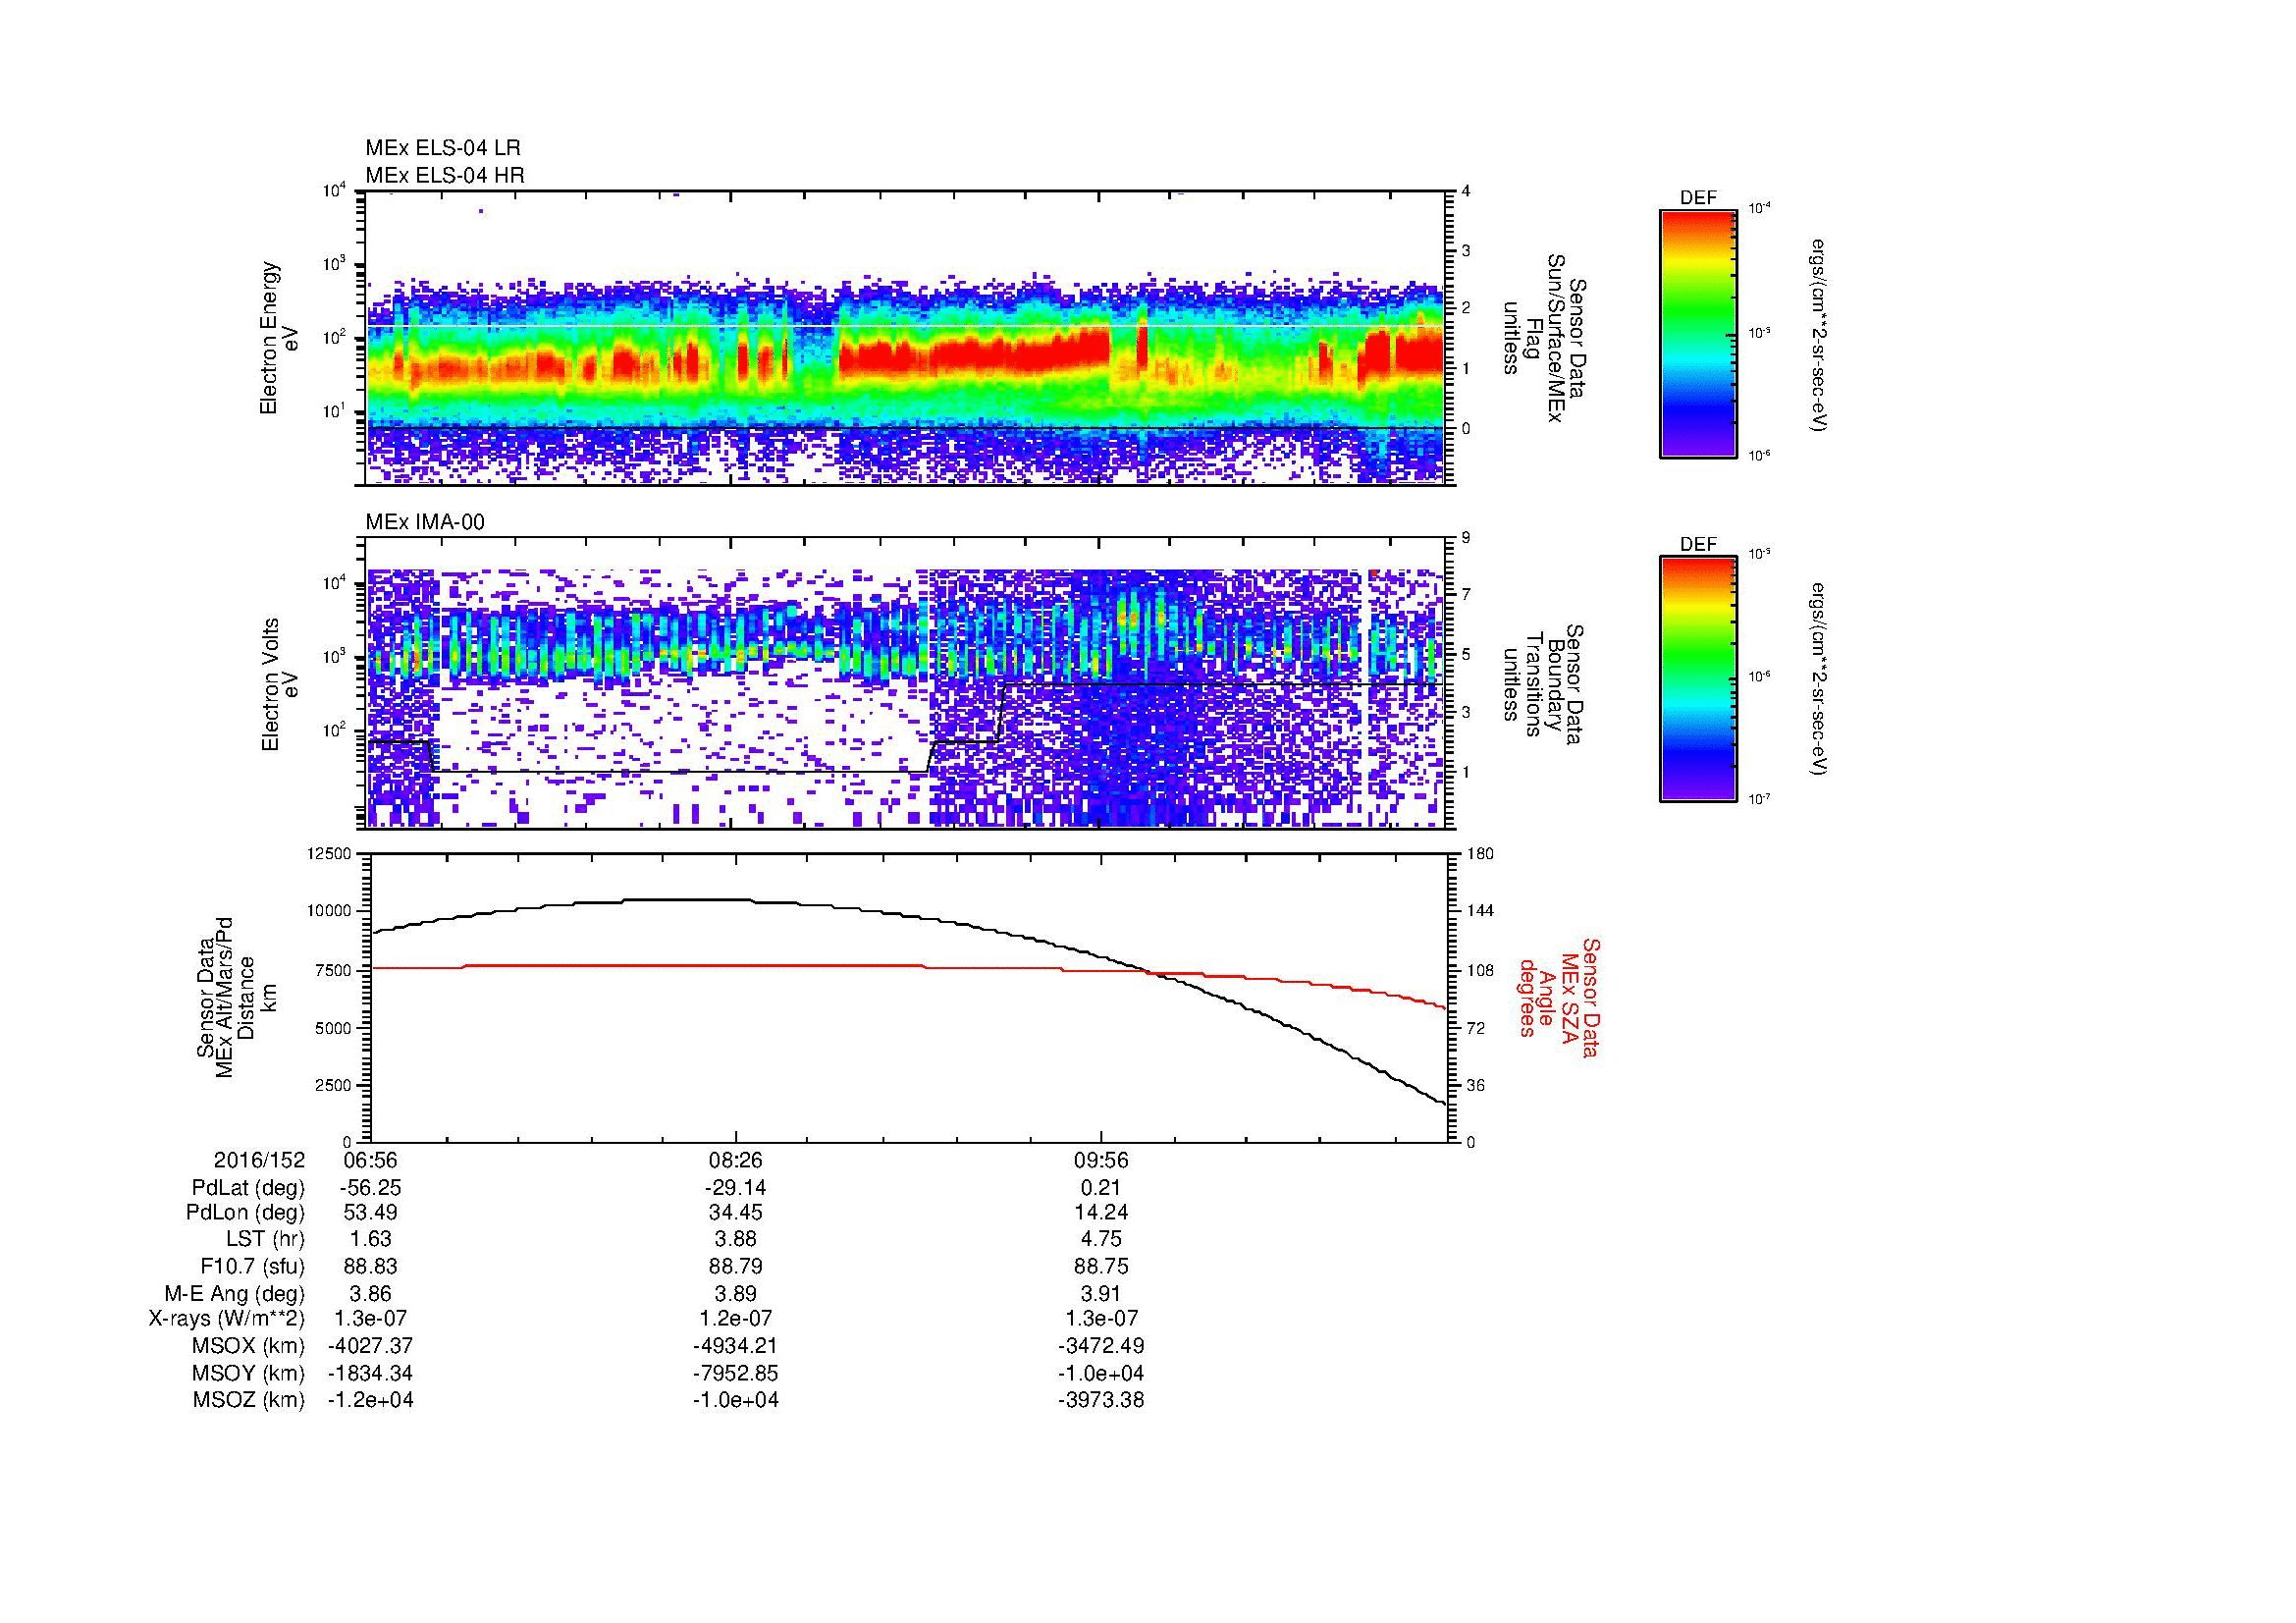Click the LST value '3.88'
This screenshot has width=2296, height=1623.
coord(735,1239)
